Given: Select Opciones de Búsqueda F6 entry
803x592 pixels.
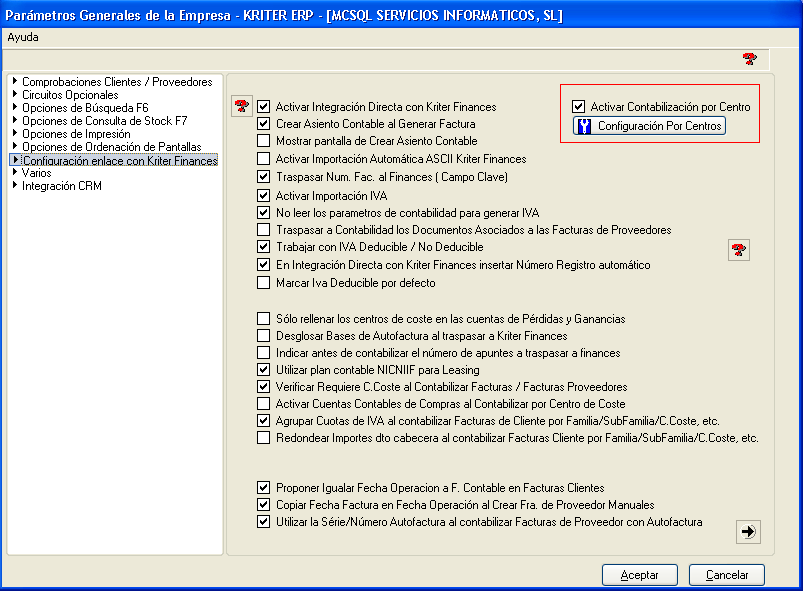Looking at the screenshot, I should point(85,108).
